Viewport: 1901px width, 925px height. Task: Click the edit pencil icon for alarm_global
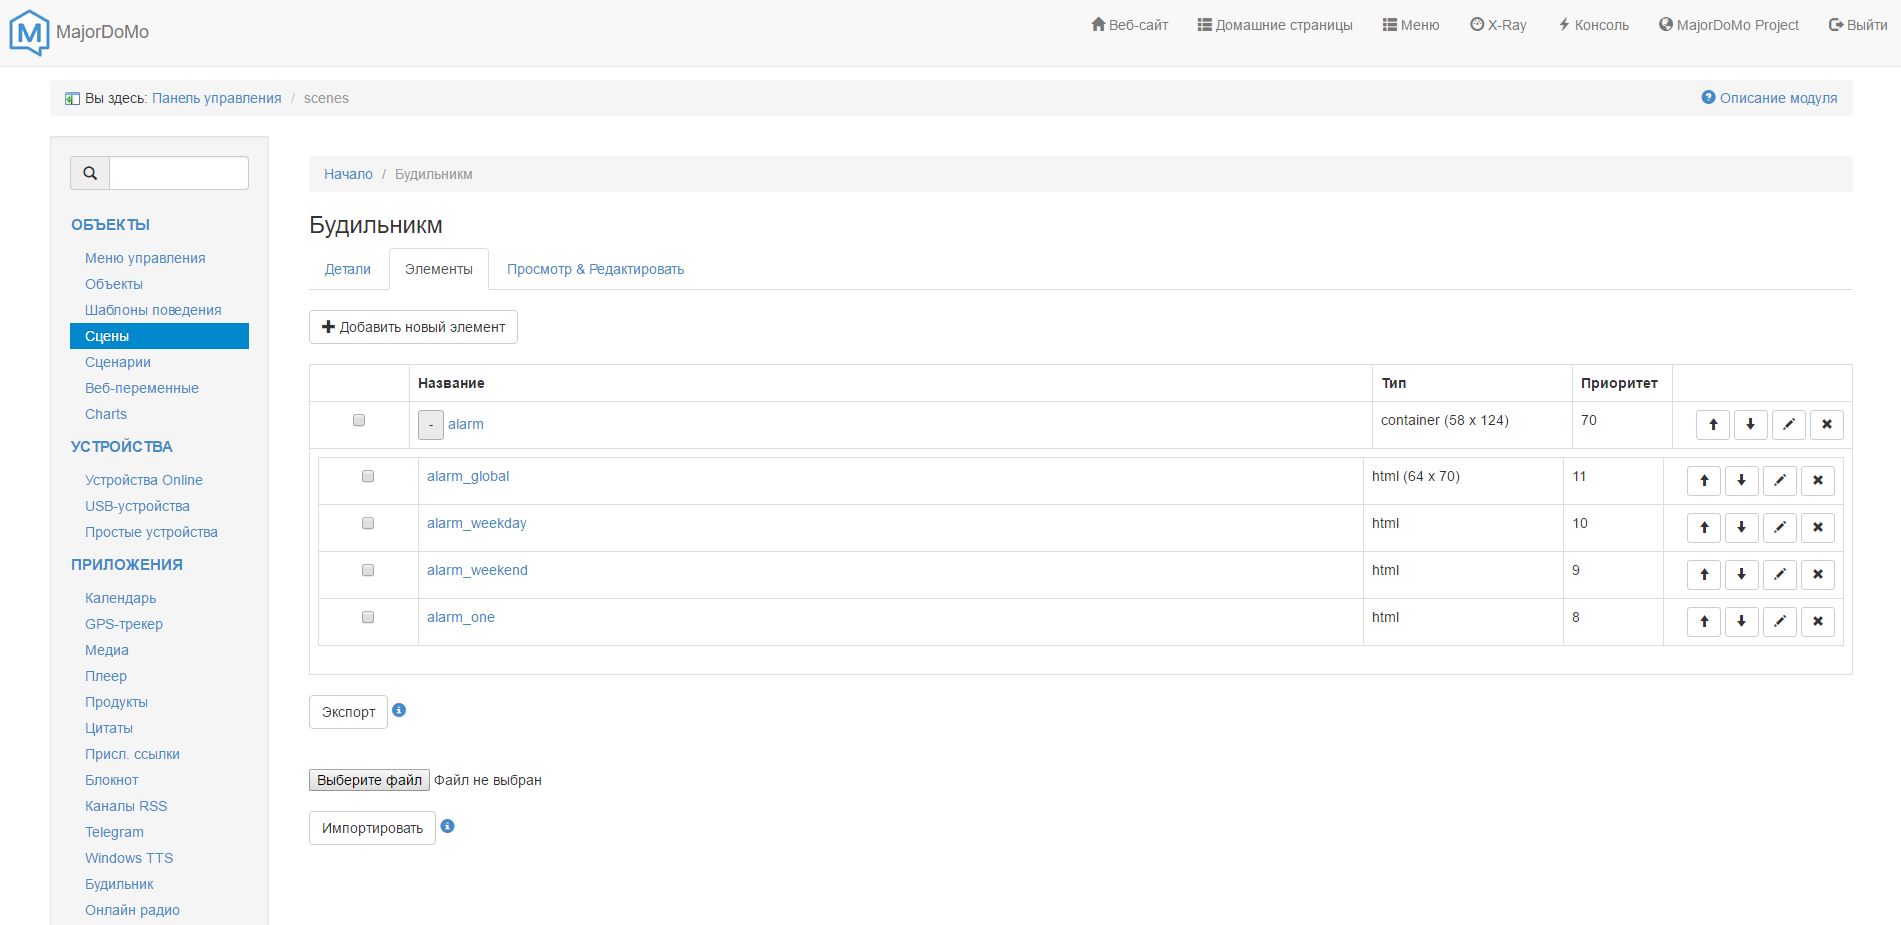coord(1779,481)
